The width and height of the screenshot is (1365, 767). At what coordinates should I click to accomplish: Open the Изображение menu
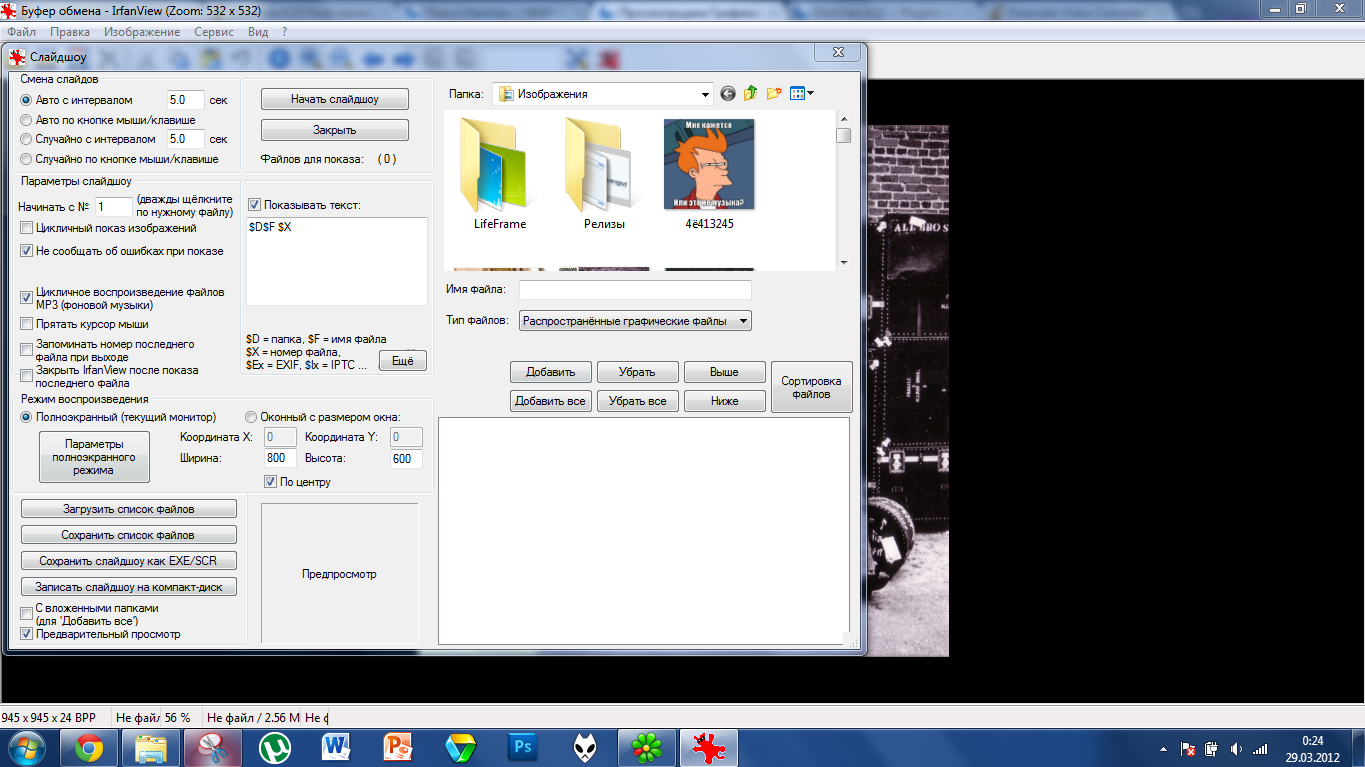[x=141, y=32]
